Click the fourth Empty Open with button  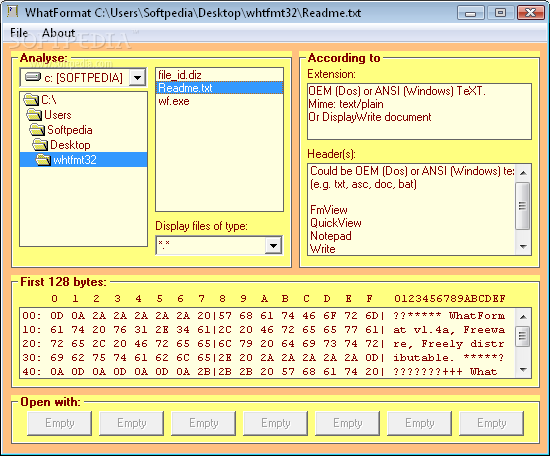tap(276, 423)
